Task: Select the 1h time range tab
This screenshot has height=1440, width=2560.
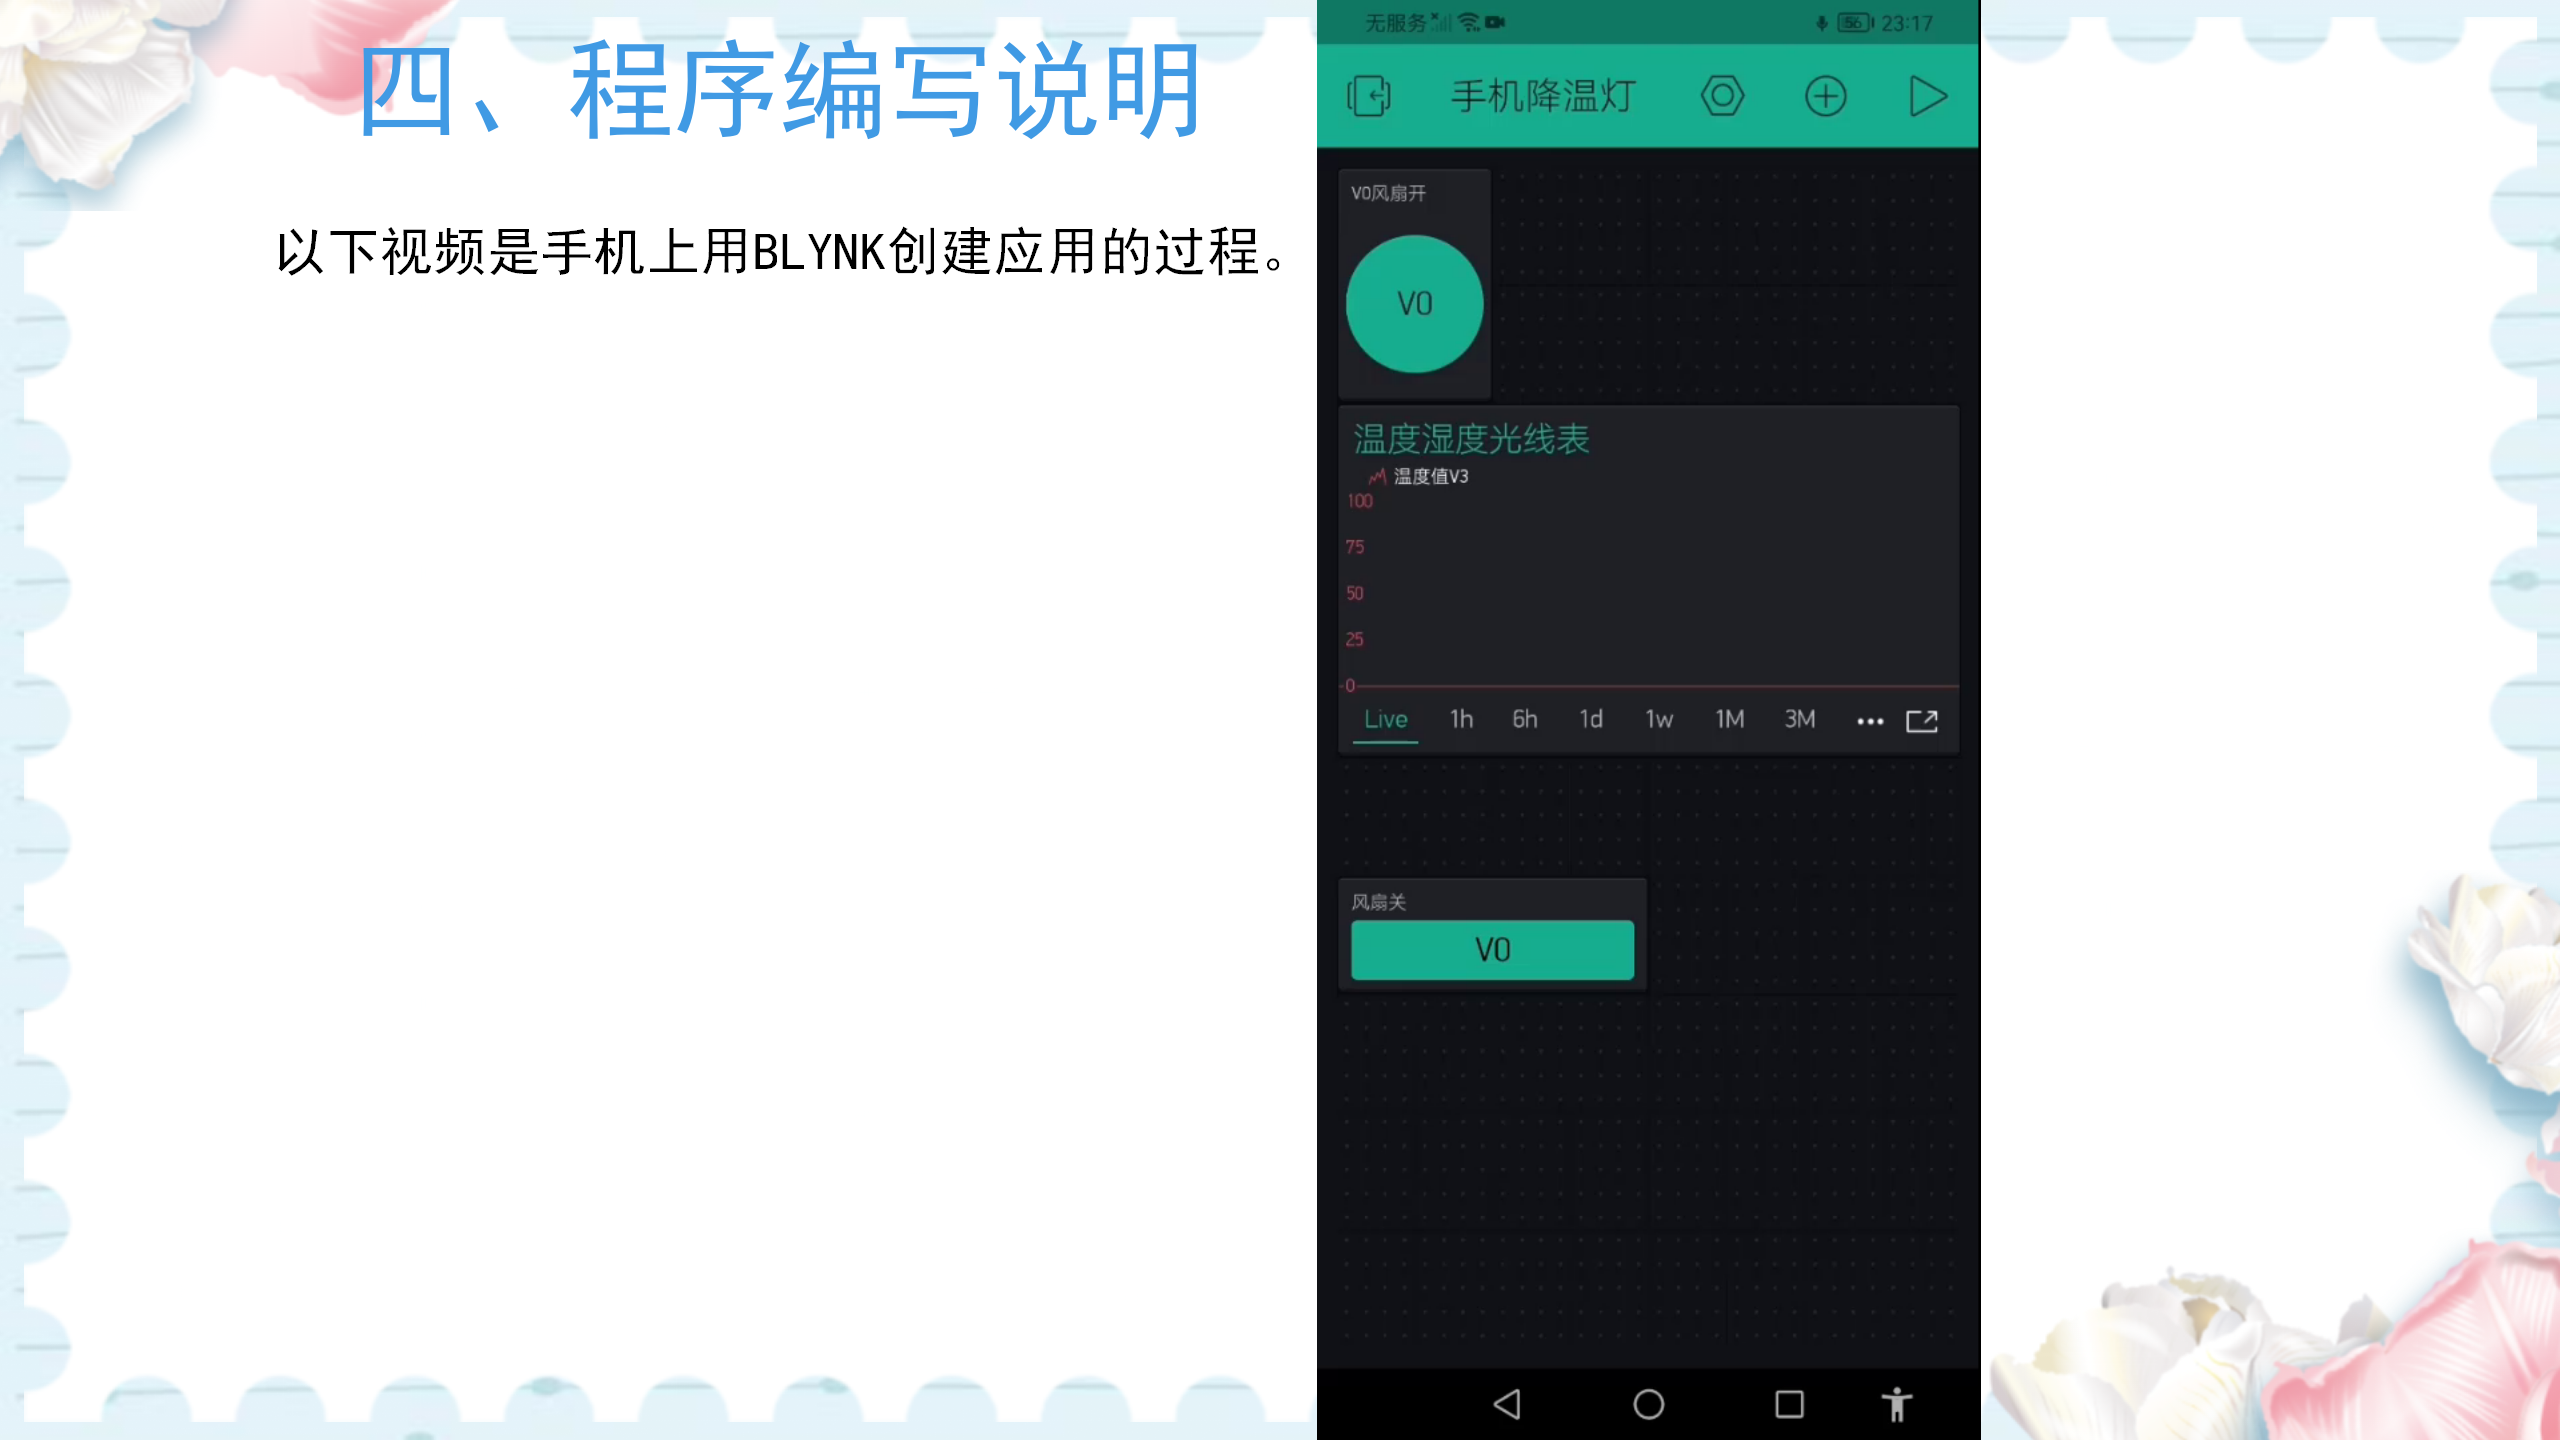Action: click(1461, 717)
